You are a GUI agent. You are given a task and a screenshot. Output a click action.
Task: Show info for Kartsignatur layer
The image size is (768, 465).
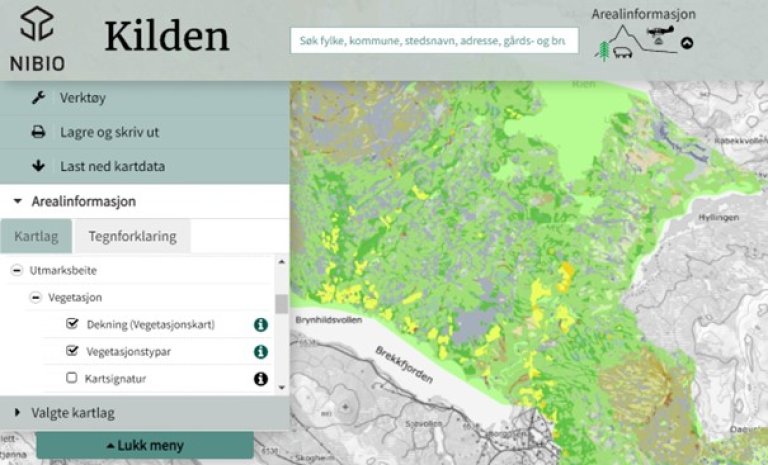click(x=261, y=379)
